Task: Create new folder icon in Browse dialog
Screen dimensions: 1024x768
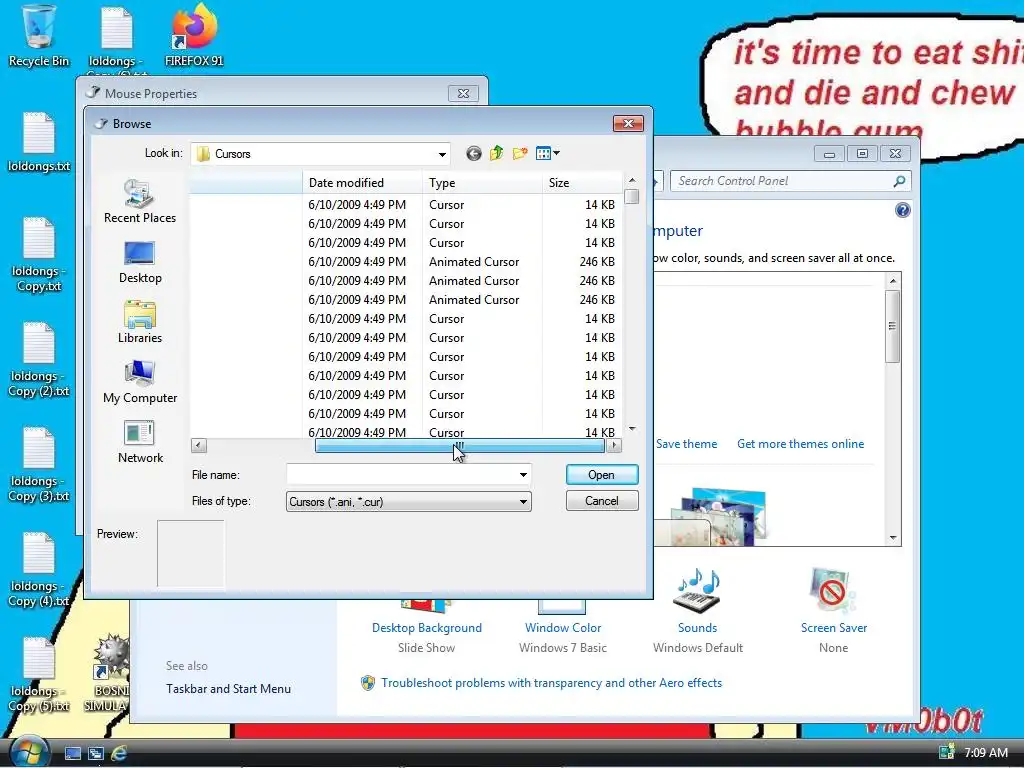Action: (x=520, y=153)
